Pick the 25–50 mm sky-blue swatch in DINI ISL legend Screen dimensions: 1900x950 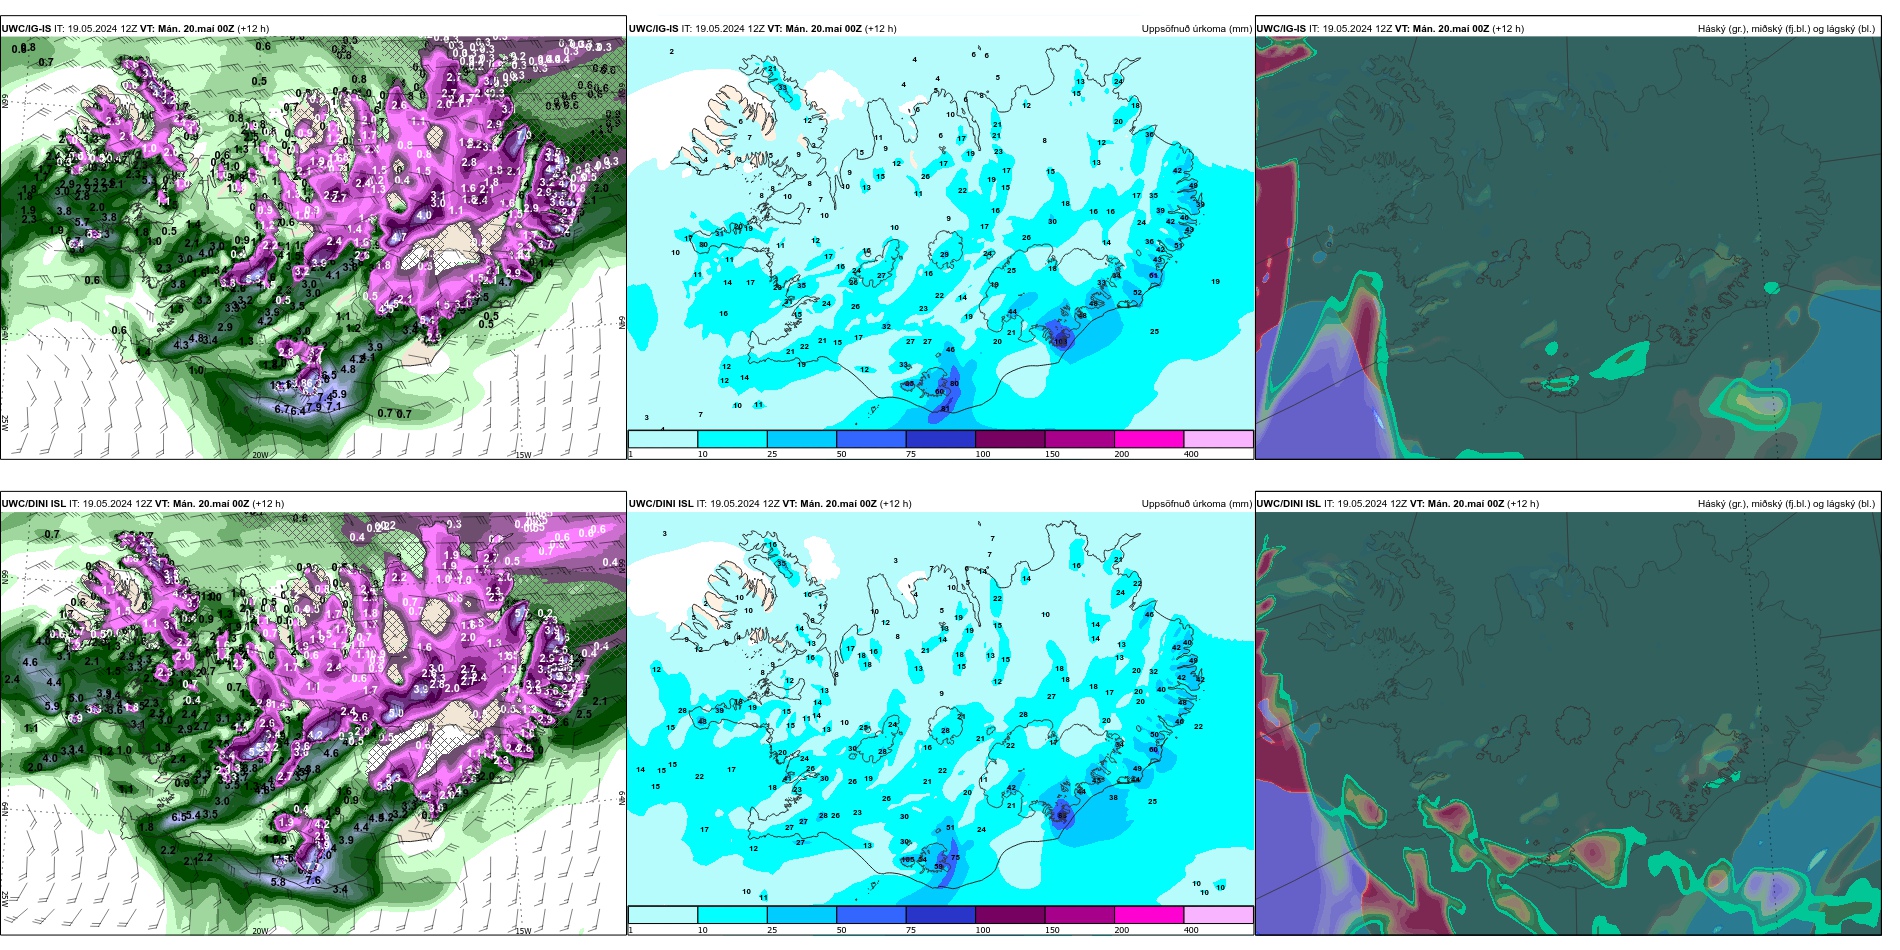(x=802, y=914)
